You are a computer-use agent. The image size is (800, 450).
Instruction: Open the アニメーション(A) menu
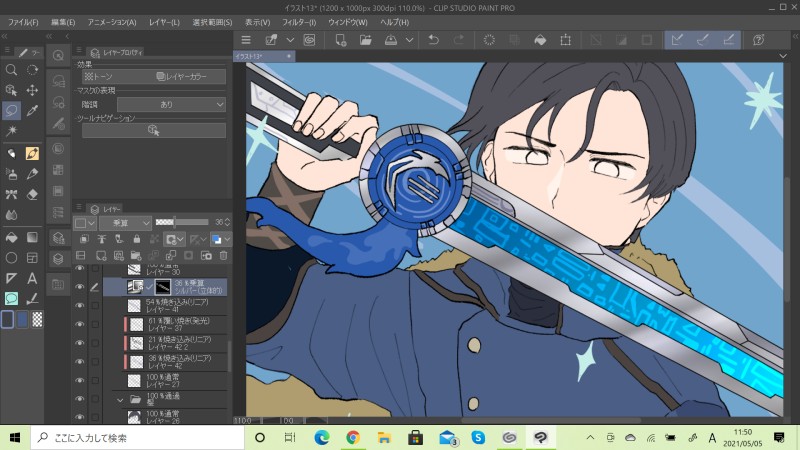click(x=112, y=22)
